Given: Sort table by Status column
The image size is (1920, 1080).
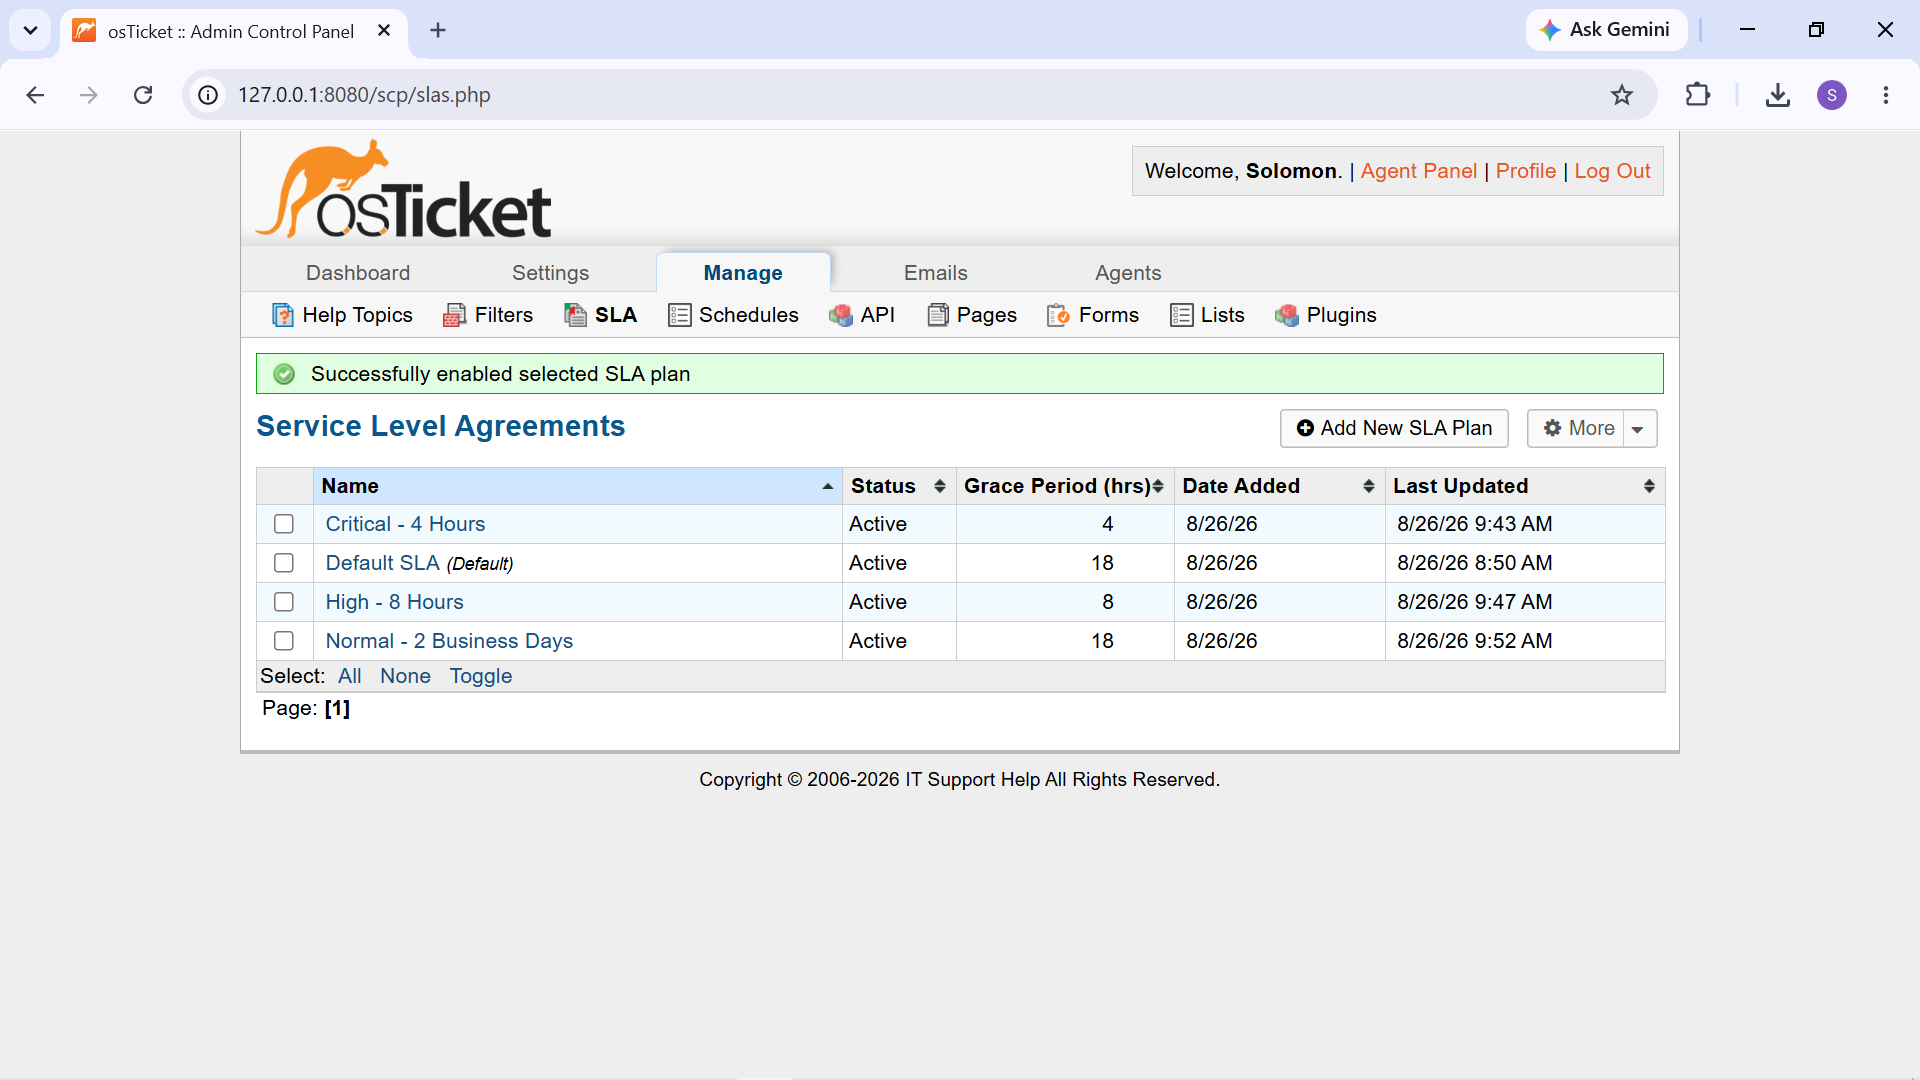Looking at the screenshot, I should click(x=899, y=486).
